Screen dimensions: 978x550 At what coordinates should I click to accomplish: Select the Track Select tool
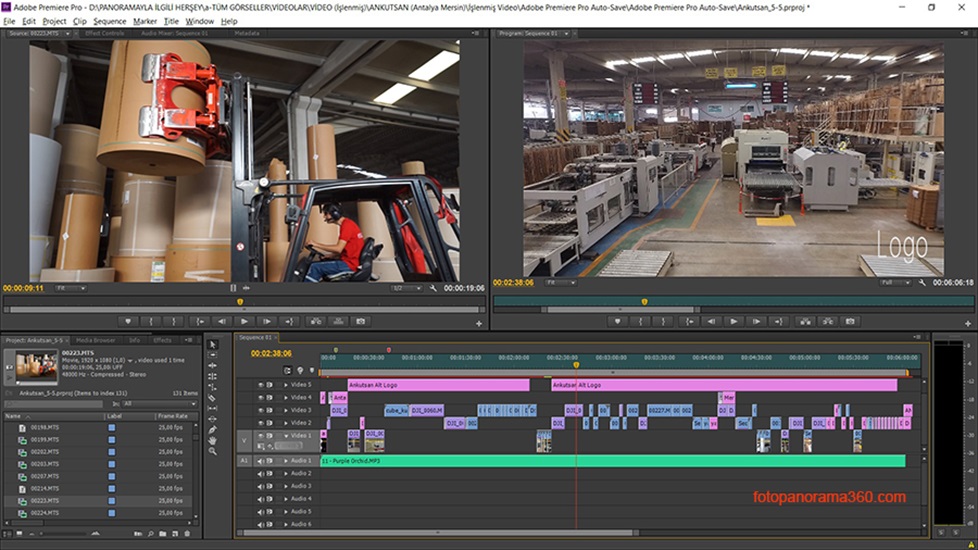click(213, 355)
